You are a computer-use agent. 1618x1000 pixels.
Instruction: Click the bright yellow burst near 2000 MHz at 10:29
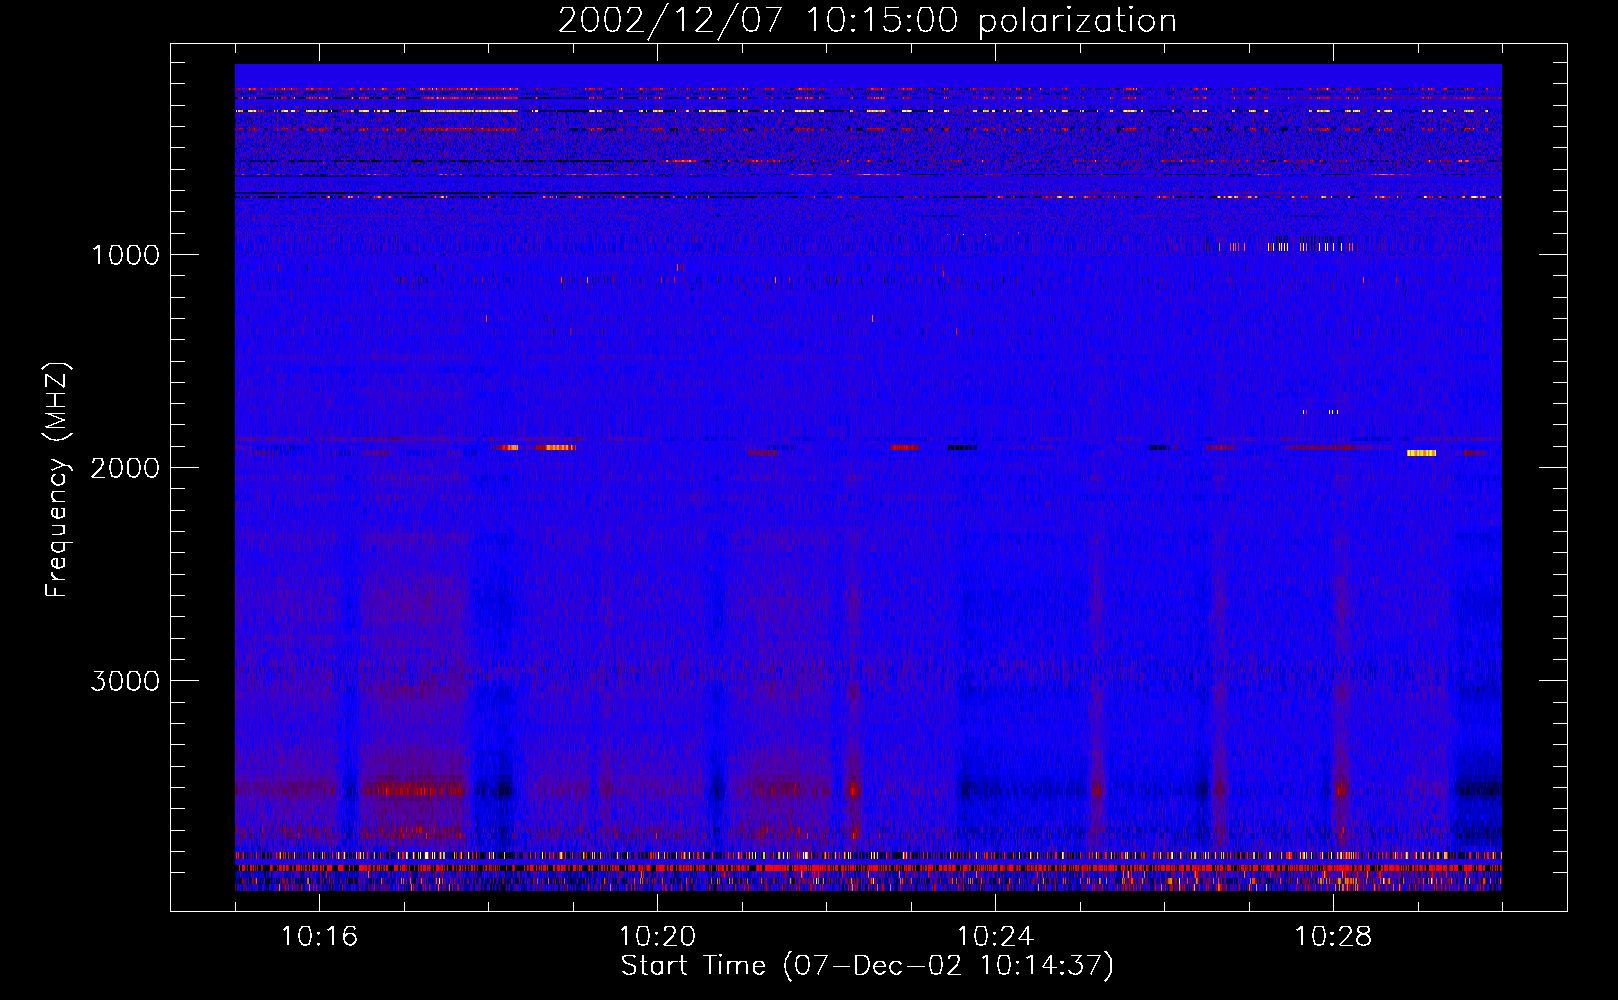pyautogui.click(x=1421, y=453)
